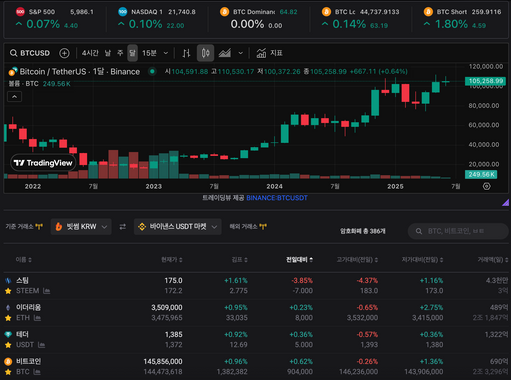Open the 지표 indicators menu
This screenshot has height=380, width=511.
pyautogui.click(x=269, y=53)
